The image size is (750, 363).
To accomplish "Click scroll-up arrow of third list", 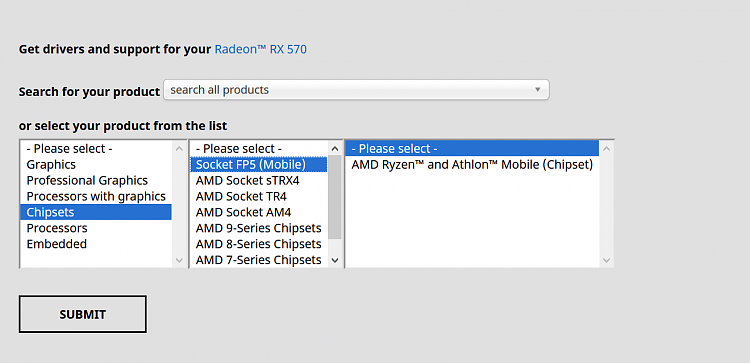I will tap(607, 148).
